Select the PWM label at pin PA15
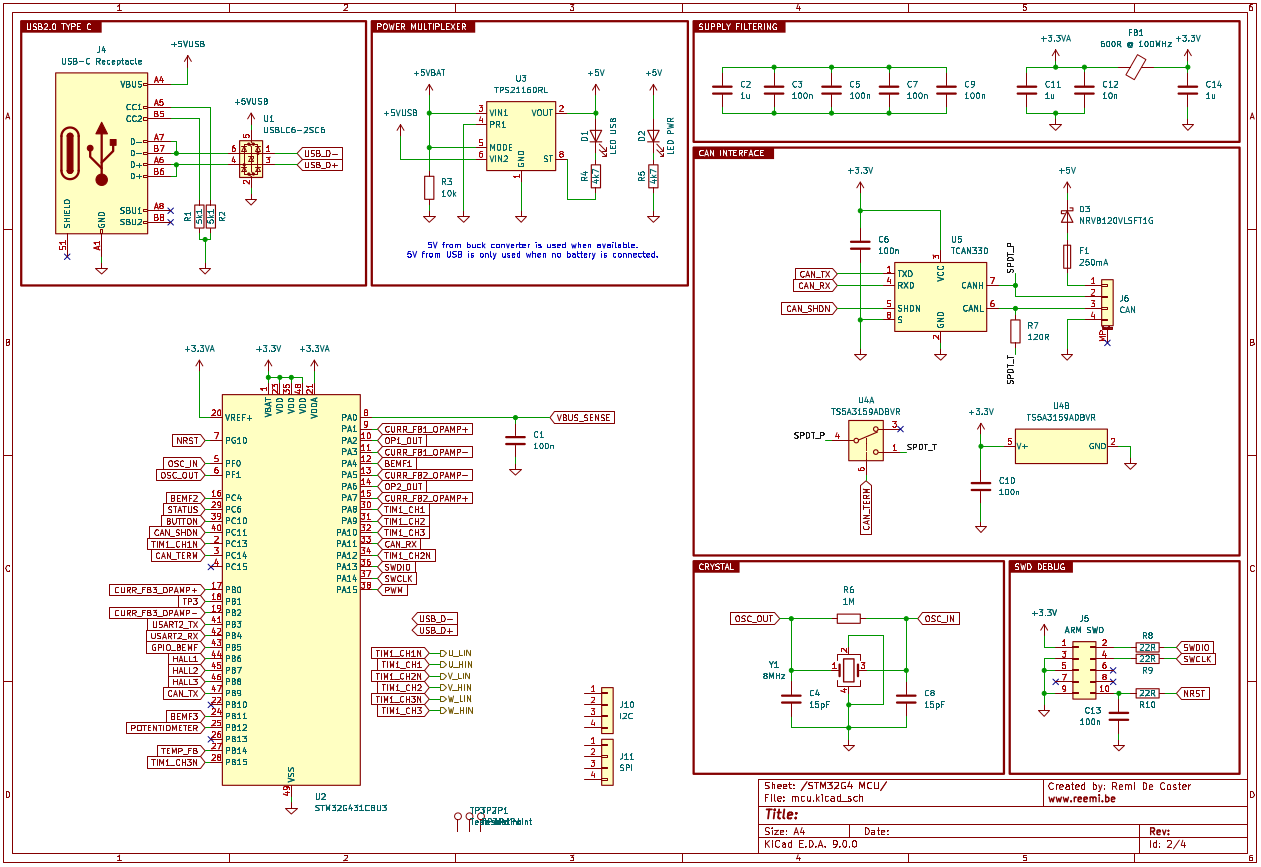This screenshot has height=867, width=1261. [393, 590]
